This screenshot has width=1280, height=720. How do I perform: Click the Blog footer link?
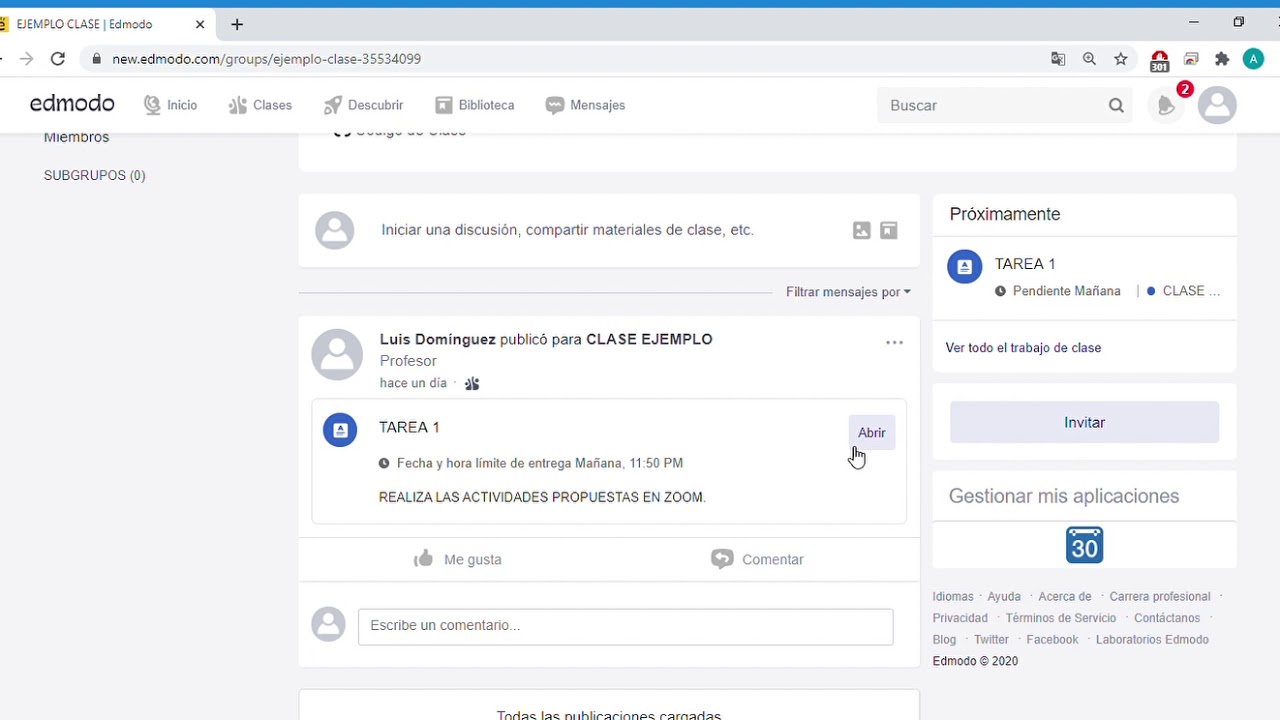point(944,640)
